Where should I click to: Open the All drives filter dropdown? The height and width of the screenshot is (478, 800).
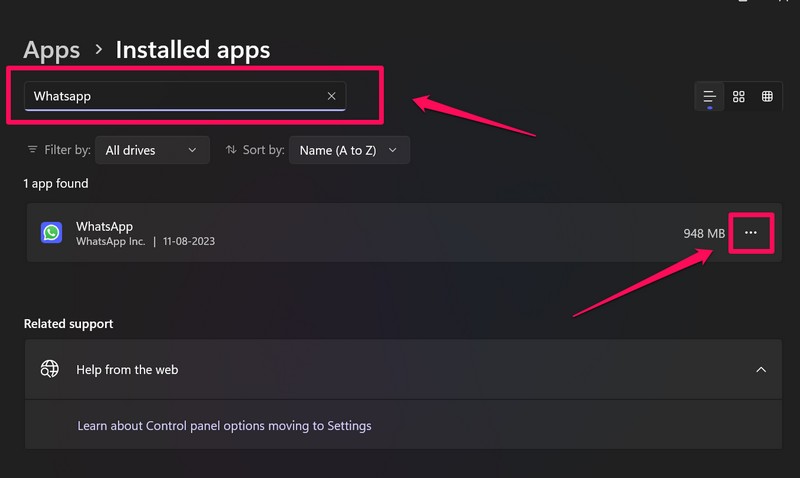[x=152, y=150]
